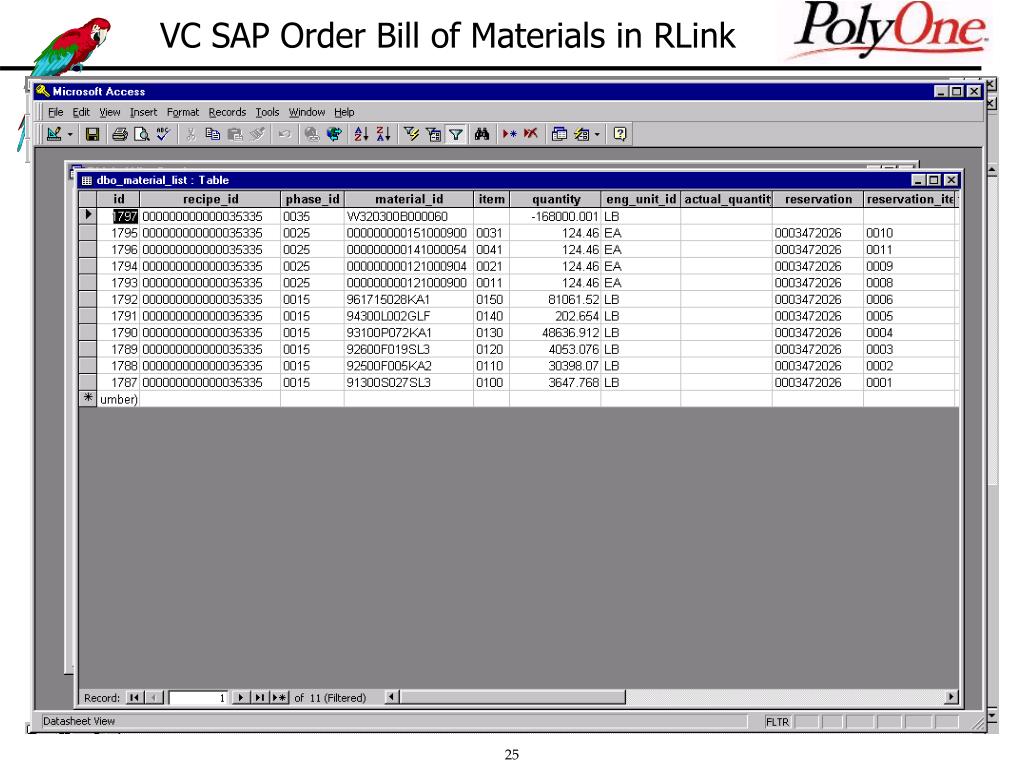
Task: Go to last record navigation button
Action: (x=260, y=697)
